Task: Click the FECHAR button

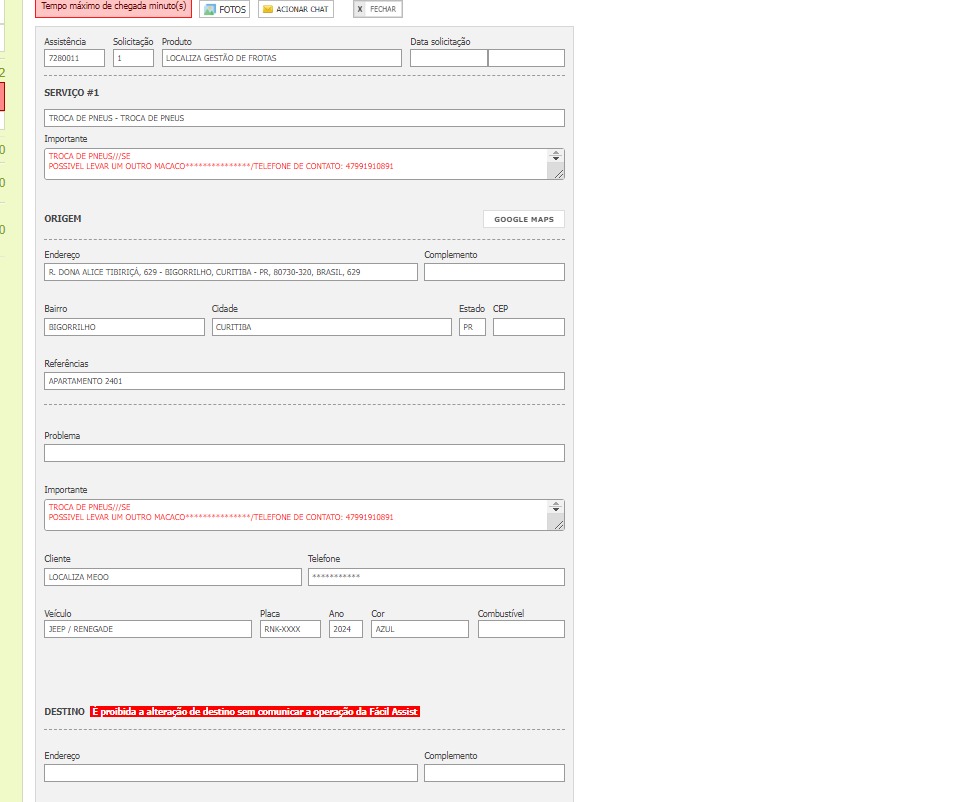Action: point(378,9)
